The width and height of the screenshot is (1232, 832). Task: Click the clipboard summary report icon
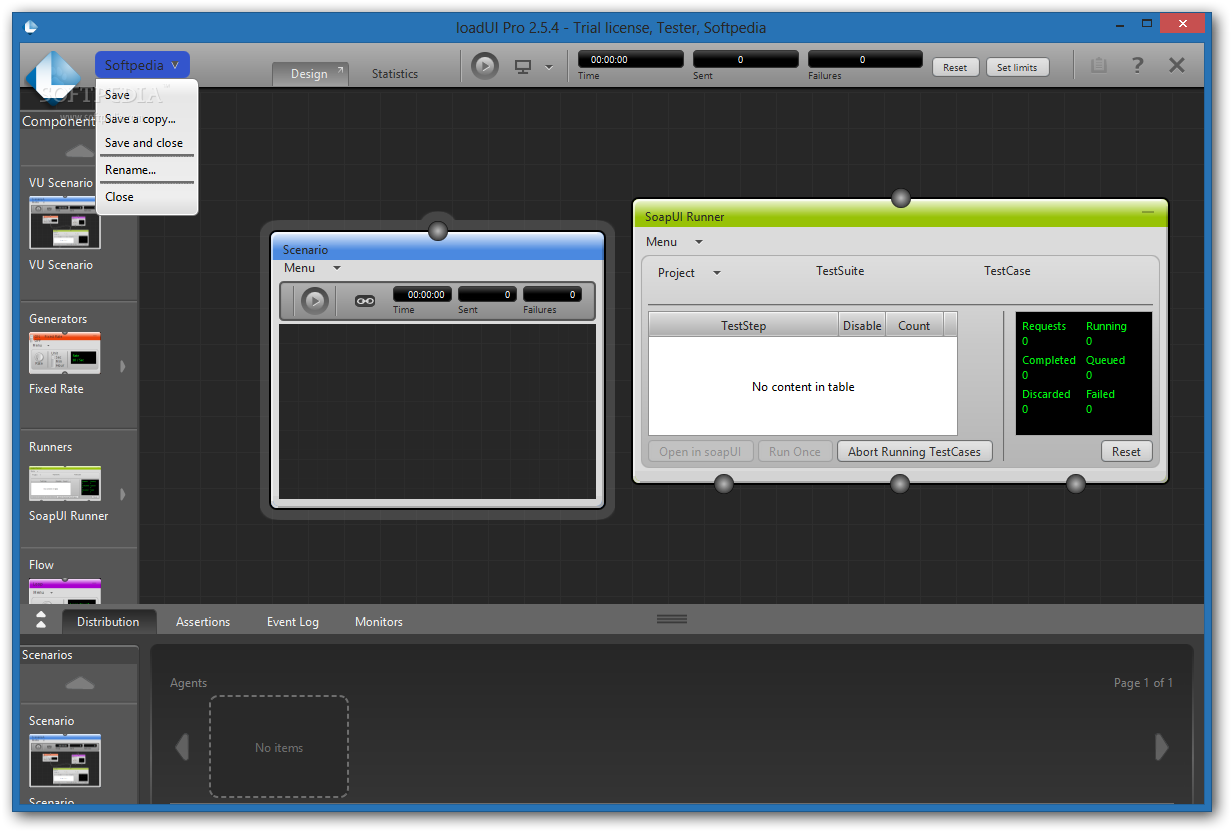coord(1099,65)
